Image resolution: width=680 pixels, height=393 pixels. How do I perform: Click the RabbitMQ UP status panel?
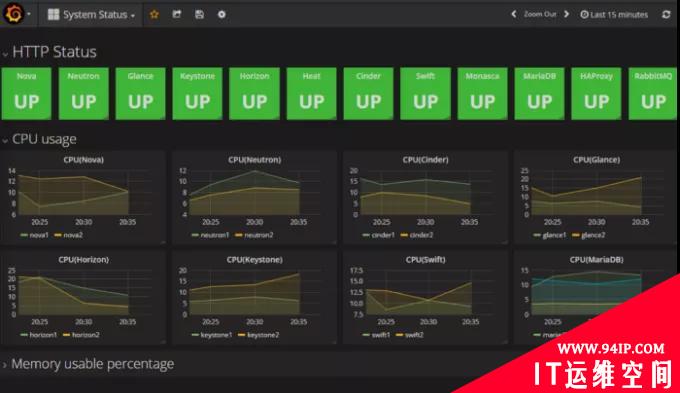[653, 93]
